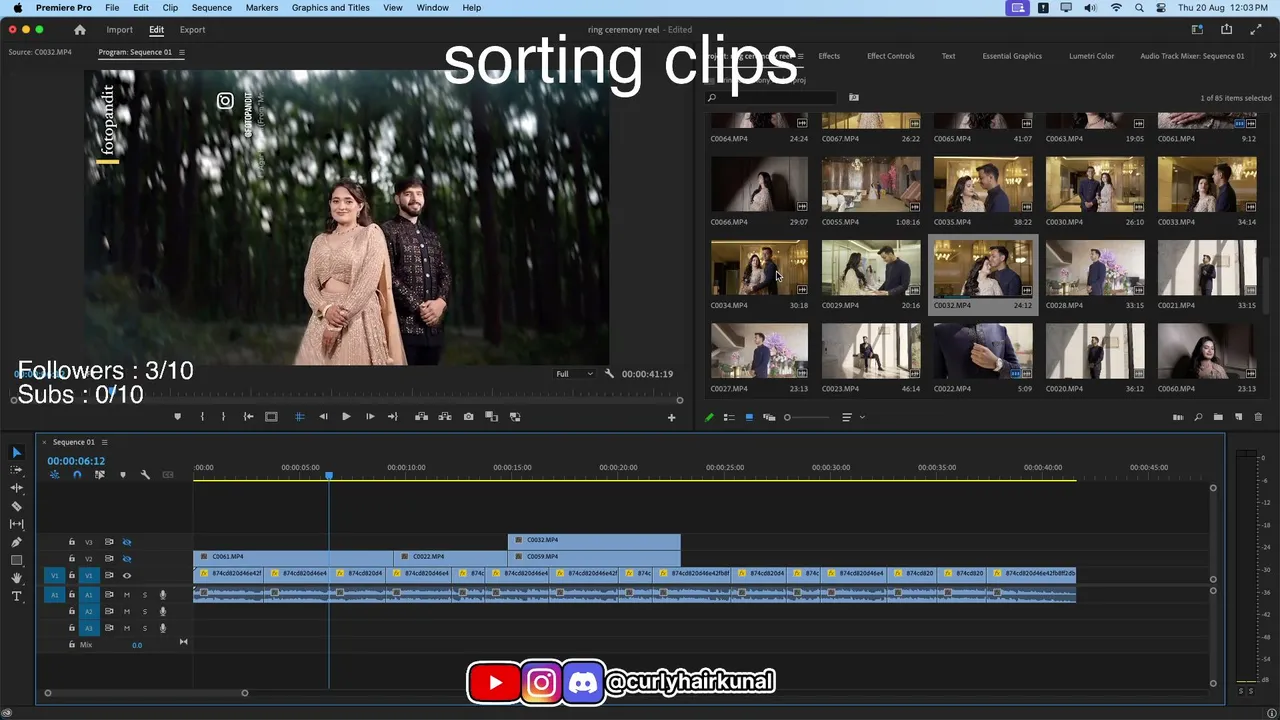1280x720 pixels.
Task: Solo audio track A3
Action: click(x=144, y=628)
